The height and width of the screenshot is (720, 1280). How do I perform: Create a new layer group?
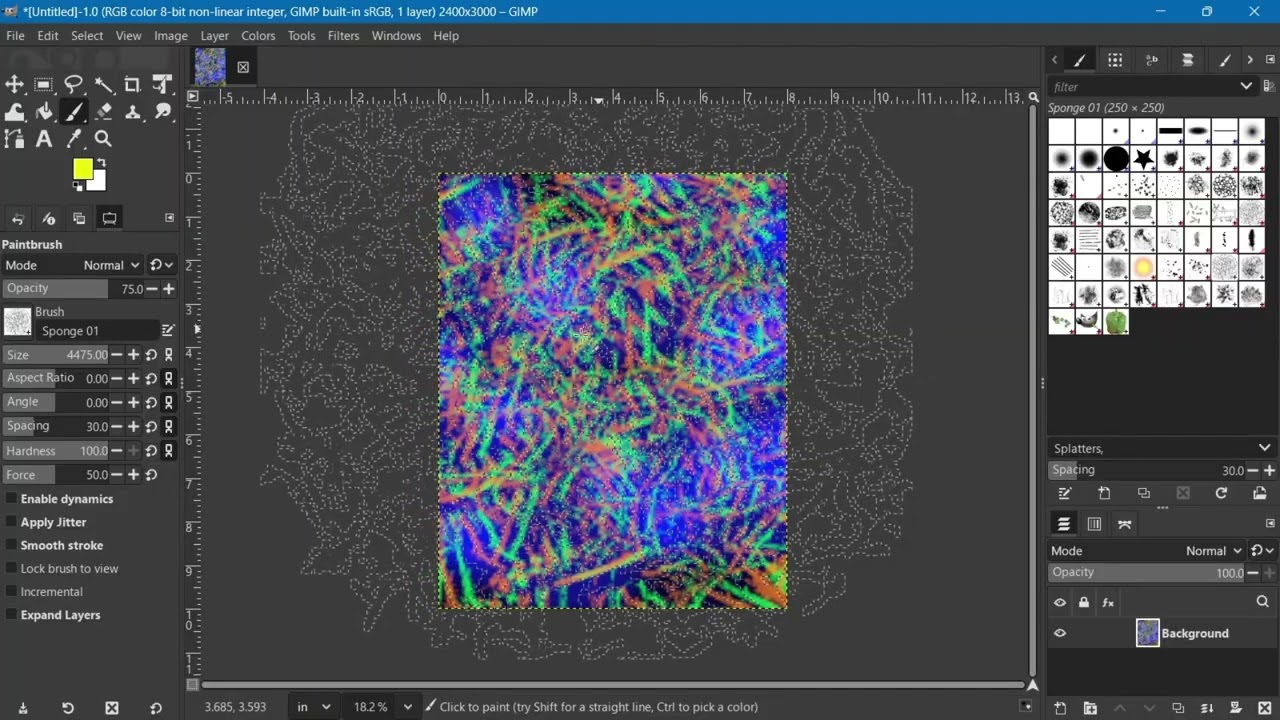tap(1090, 708)
